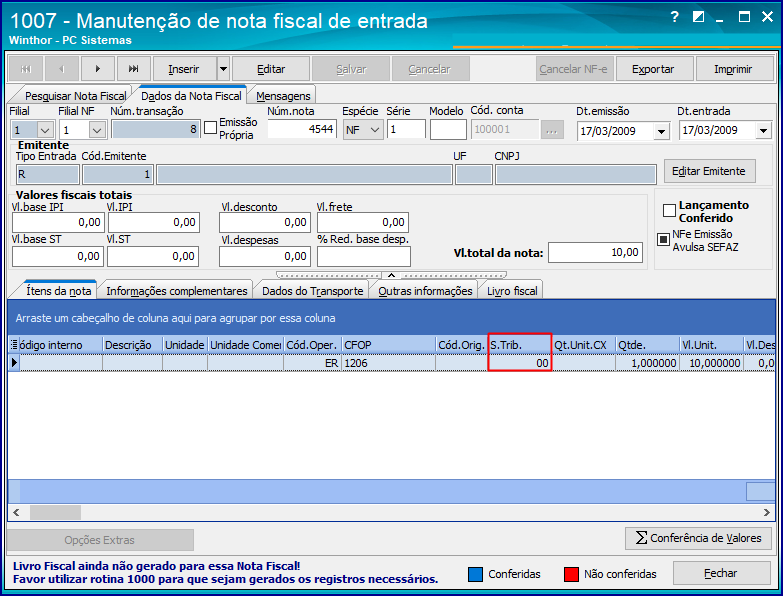Expand the Espécie NF dropdown
The width and height of the screenshot is (783, 596).
[375, 130]
